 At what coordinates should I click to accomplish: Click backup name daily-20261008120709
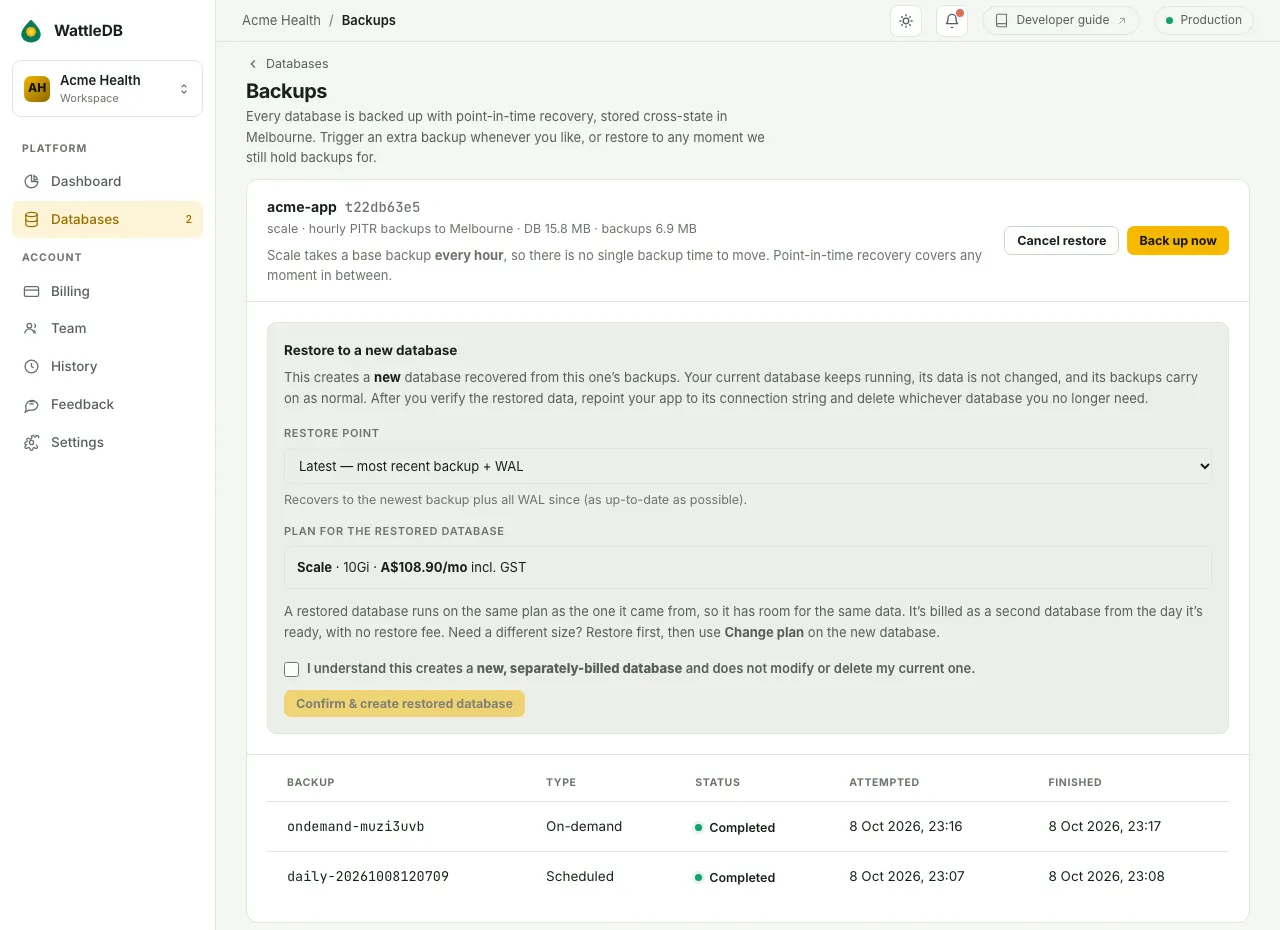[368, 877]
